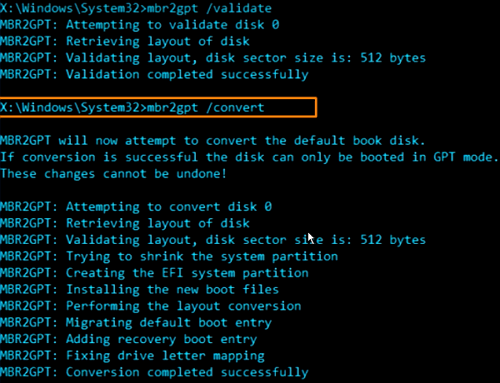Click 'can only be booted in GPT mode' line
Image resolution: width=500 pixels, height=383 pixels.
pyautogui.click(x=249, y=157)
